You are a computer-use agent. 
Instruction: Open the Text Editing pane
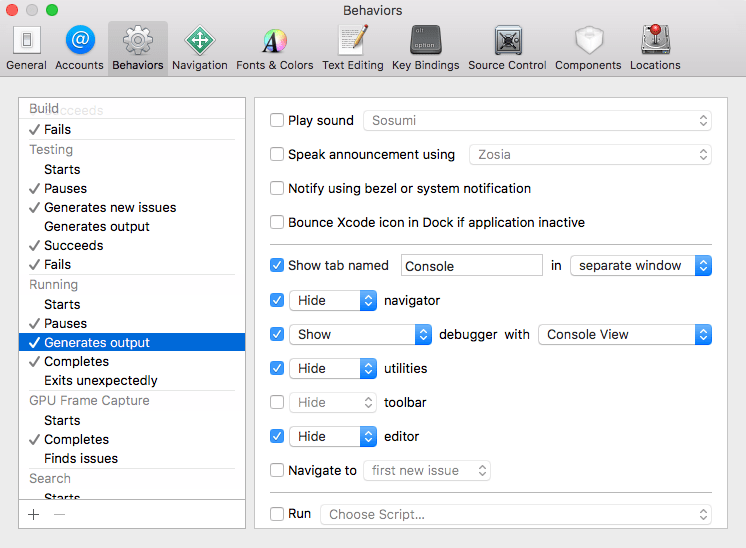coord(352,48)
